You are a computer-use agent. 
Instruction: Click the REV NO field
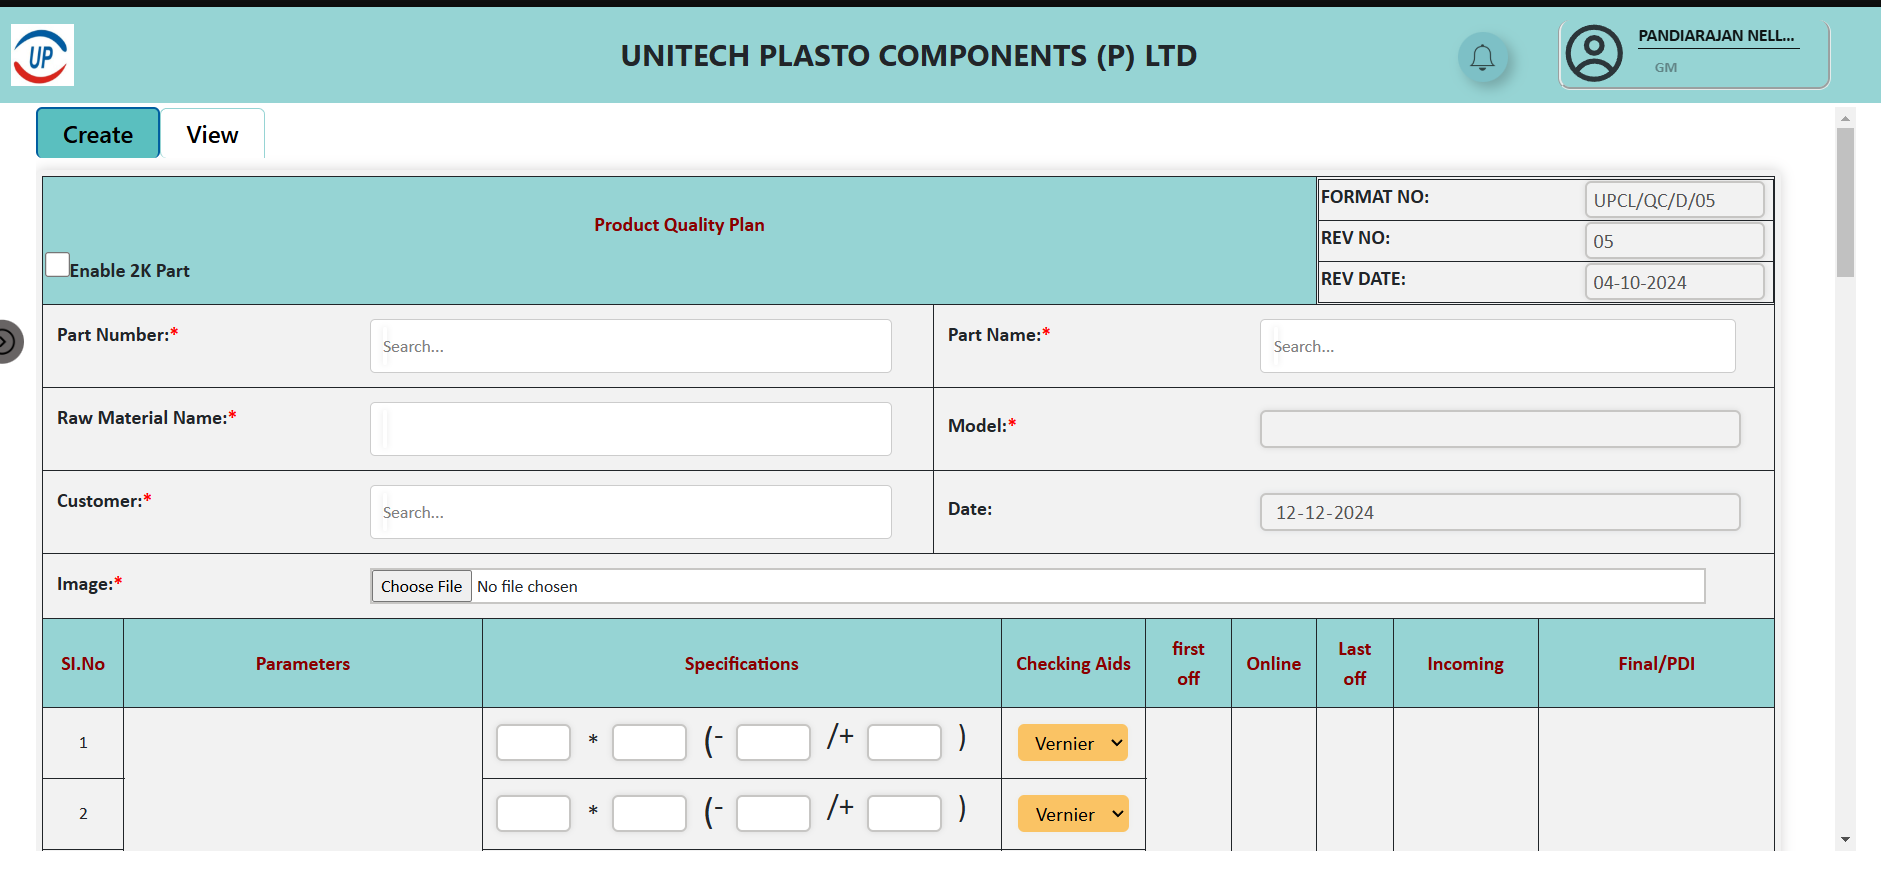(1675, 241)
